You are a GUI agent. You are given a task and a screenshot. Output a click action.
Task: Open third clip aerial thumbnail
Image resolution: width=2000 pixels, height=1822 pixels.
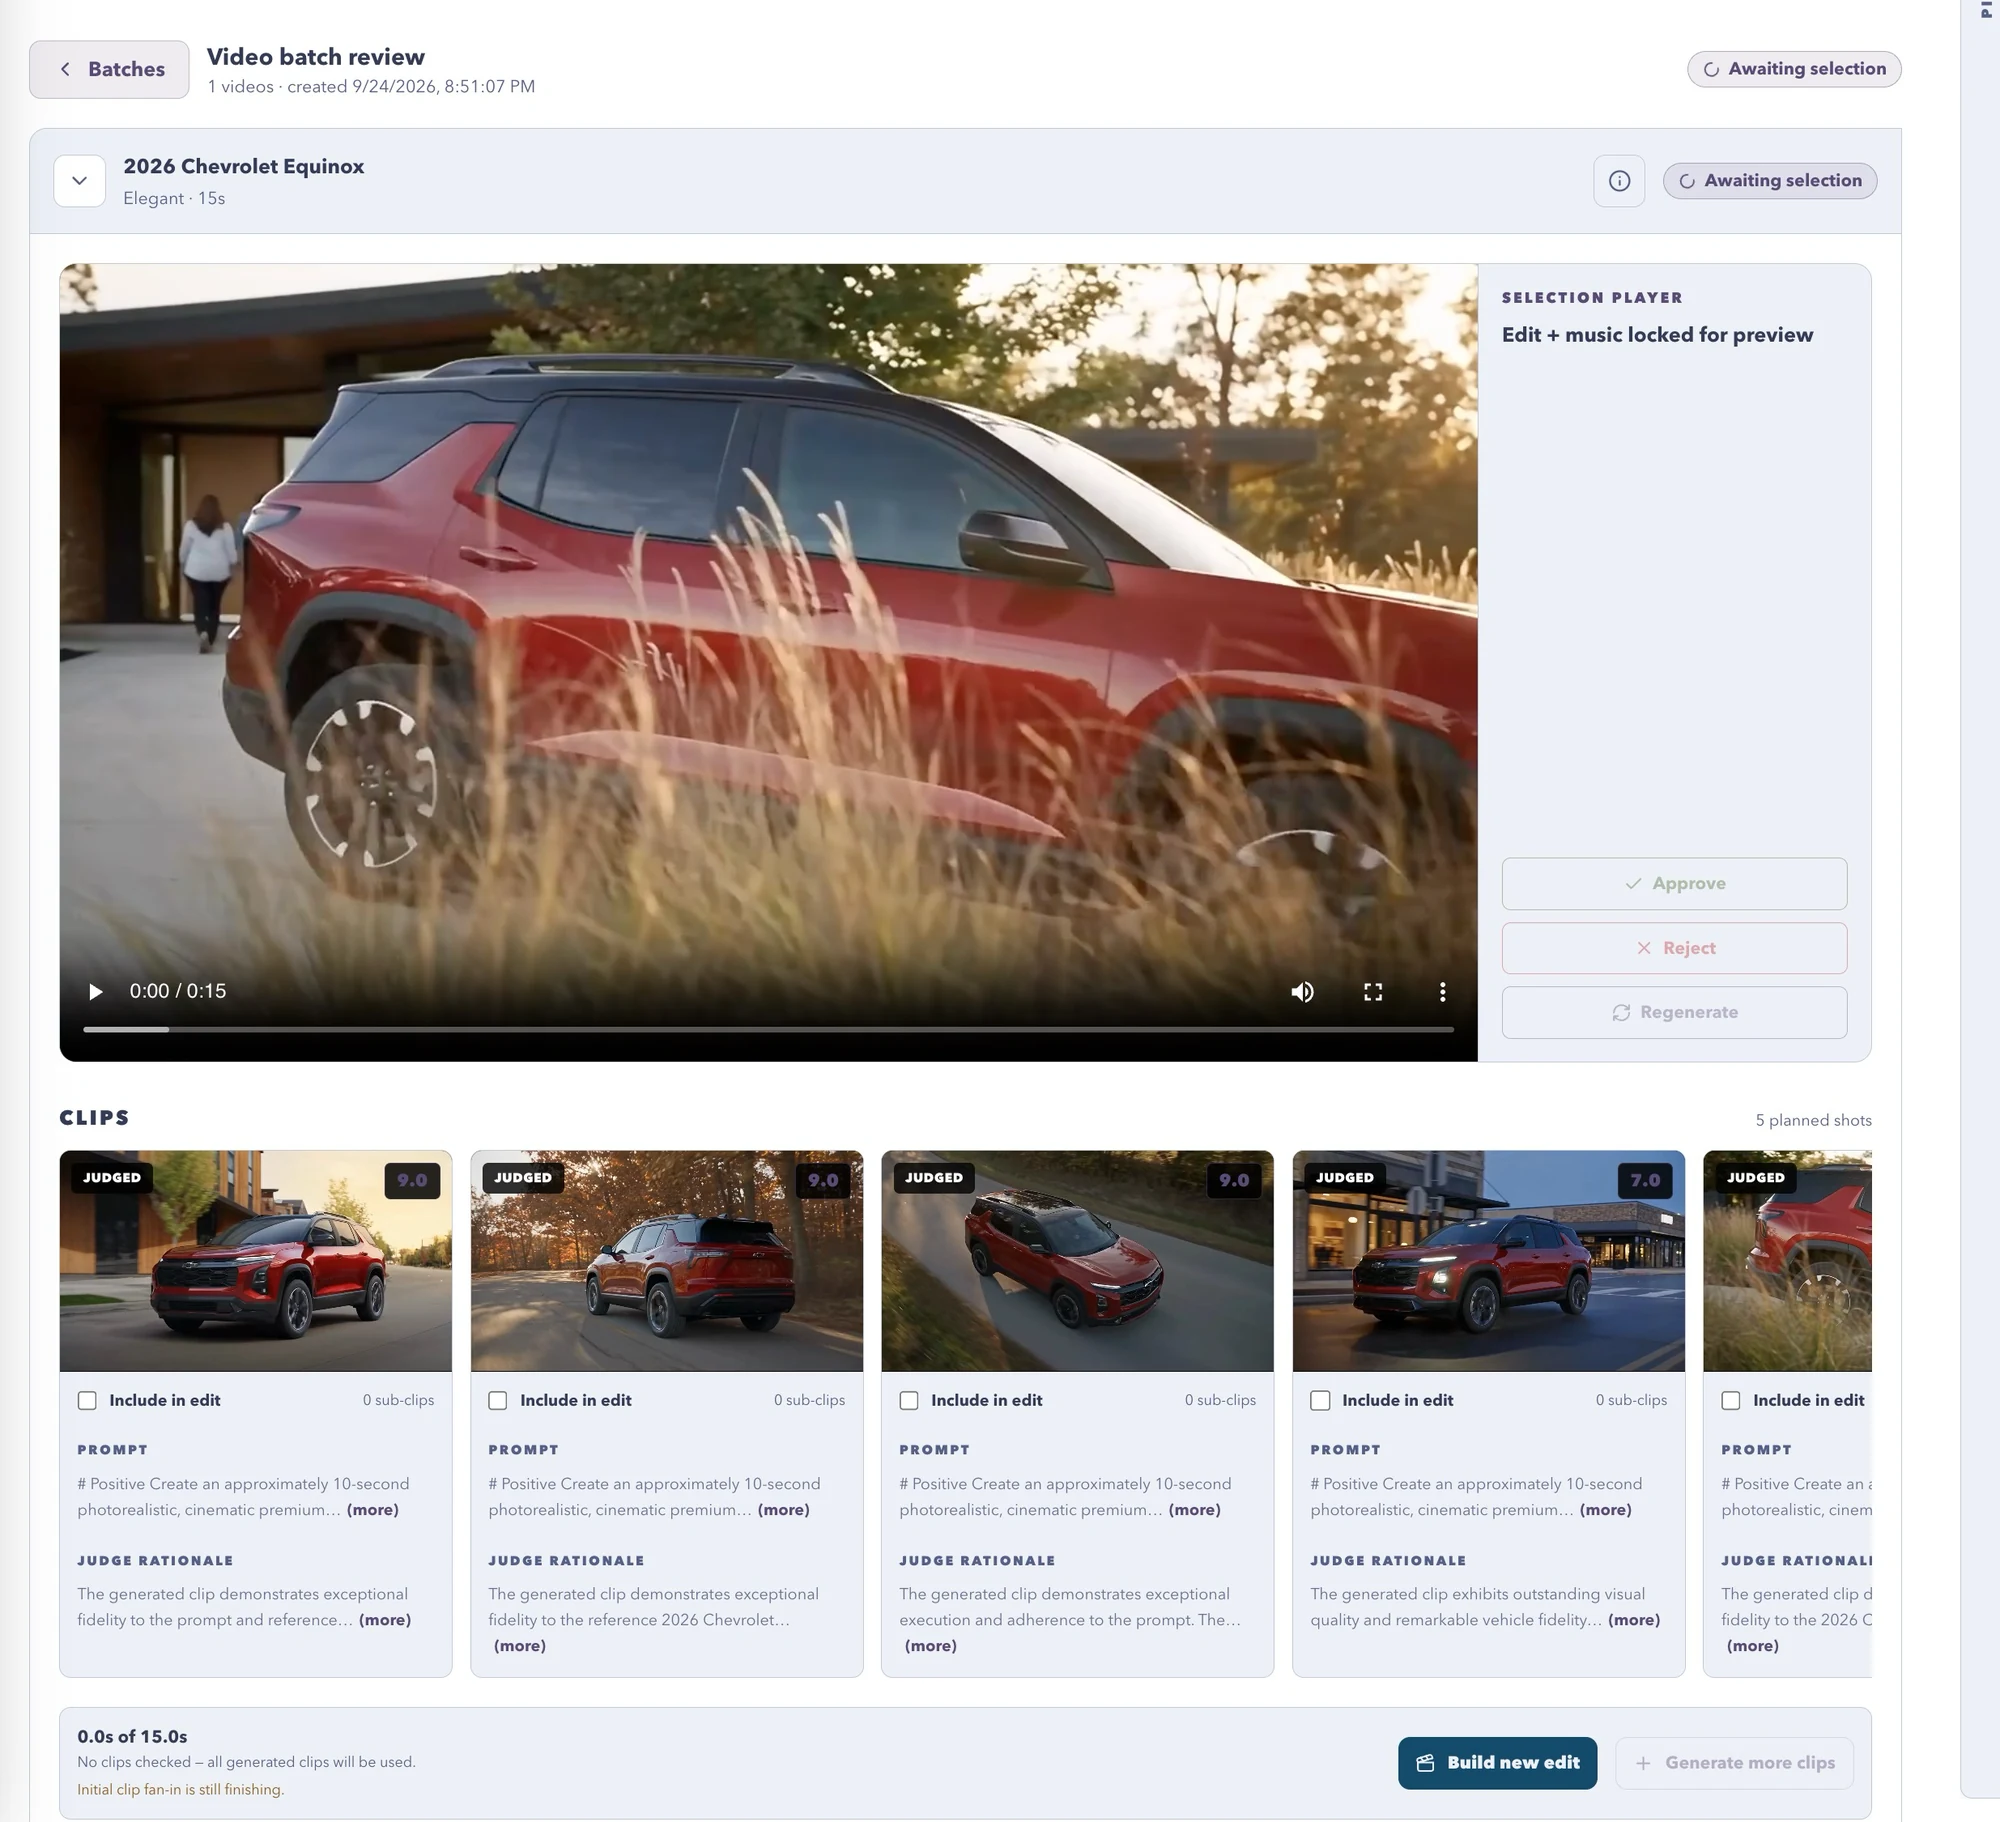pyautogui.click(x=1077, y=1260)
